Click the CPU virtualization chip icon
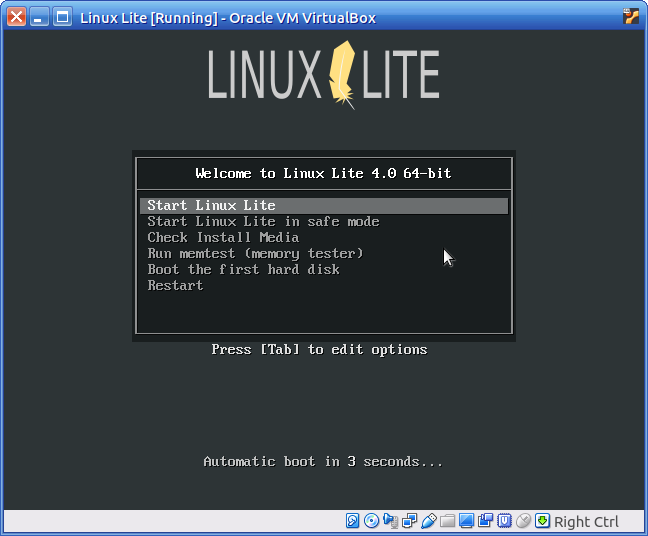This screenshot has width=648, height=536. (x=505, y=521)
